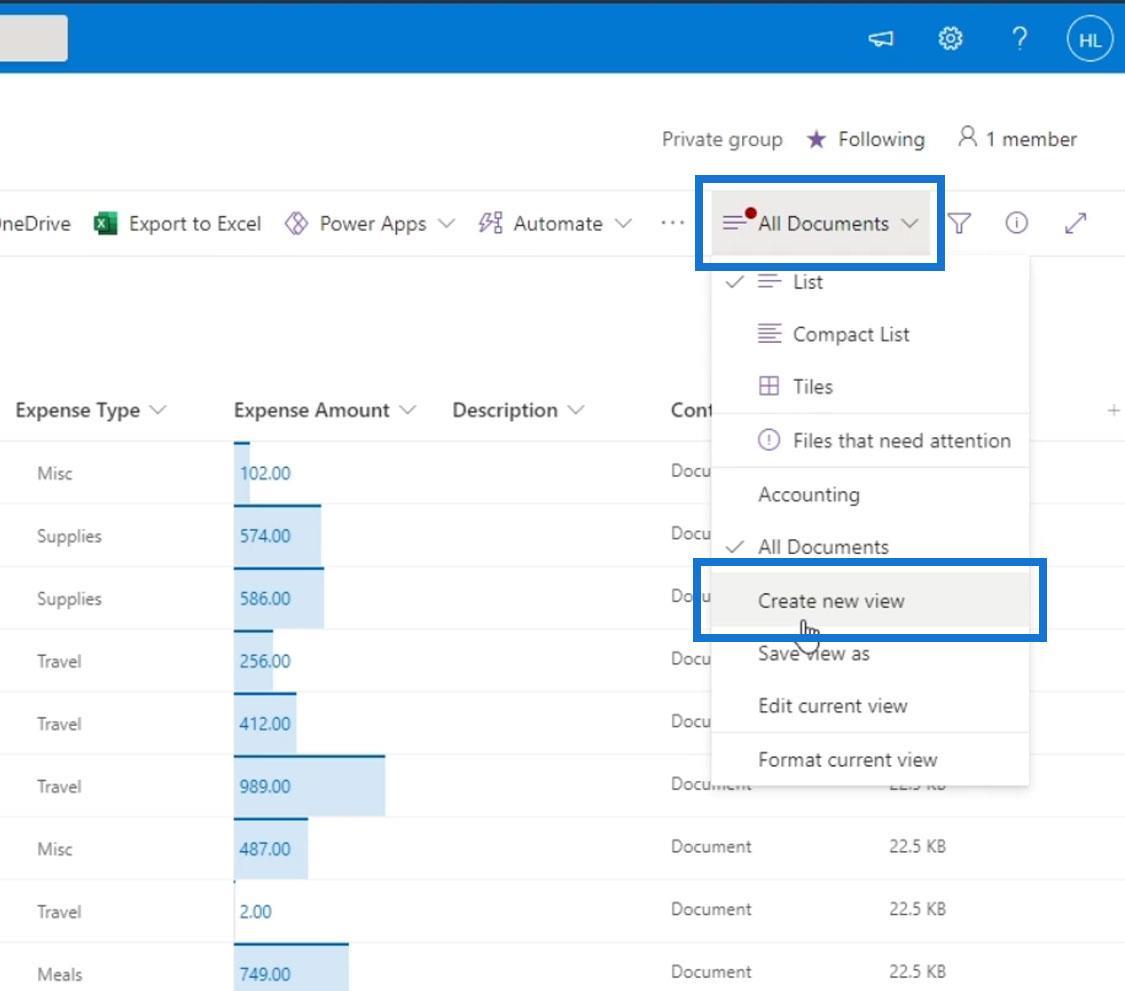Expand the Automate chevron

pyautogui.click(x=623, y=223)
